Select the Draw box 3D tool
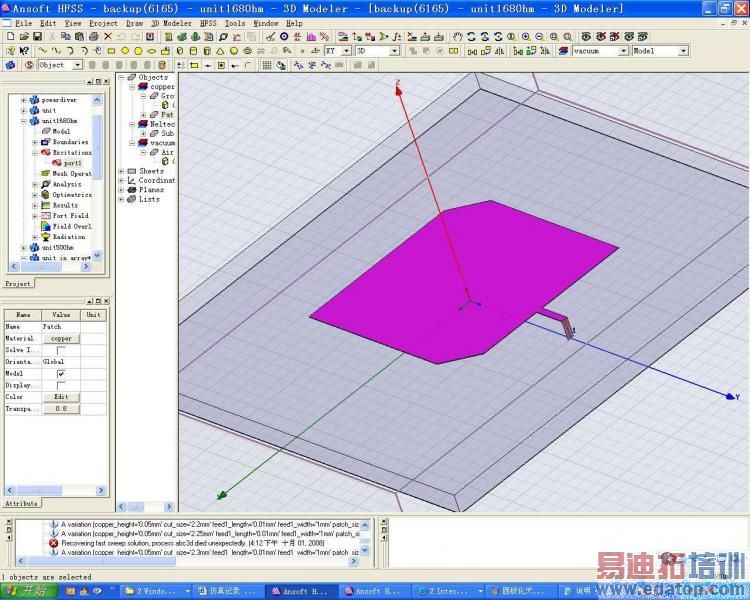 [x=180, y=51]
